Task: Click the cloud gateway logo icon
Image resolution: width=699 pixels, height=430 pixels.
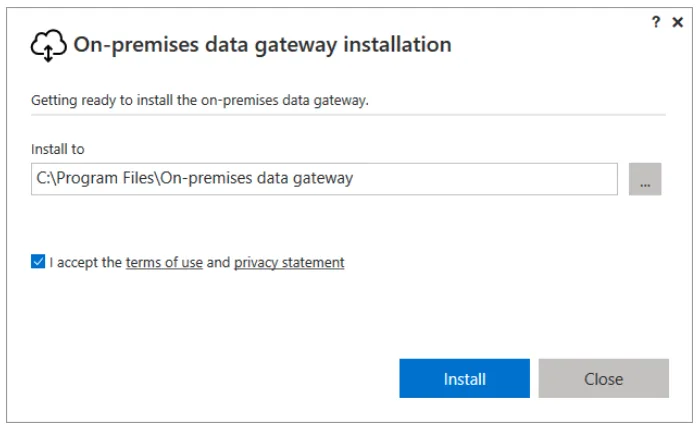Action: tap(48, 45)
